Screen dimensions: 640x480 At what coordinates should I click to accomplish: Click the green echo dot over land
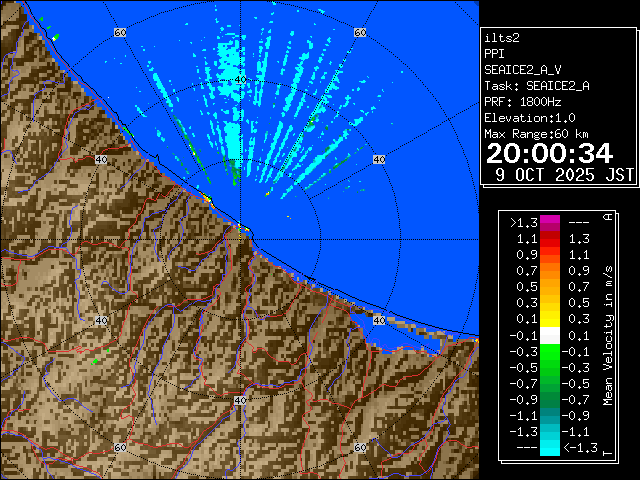coord(94,361)
